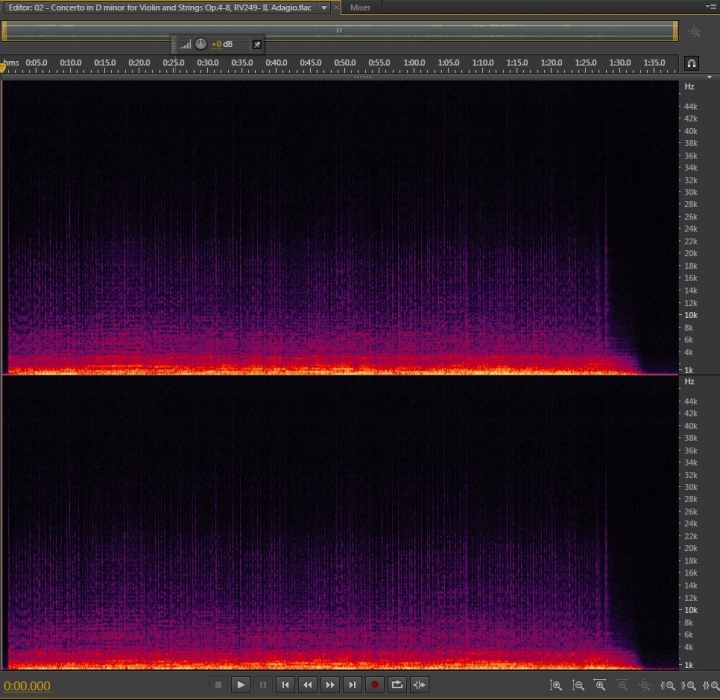Zoom out amplitude icon

(578, 686)
